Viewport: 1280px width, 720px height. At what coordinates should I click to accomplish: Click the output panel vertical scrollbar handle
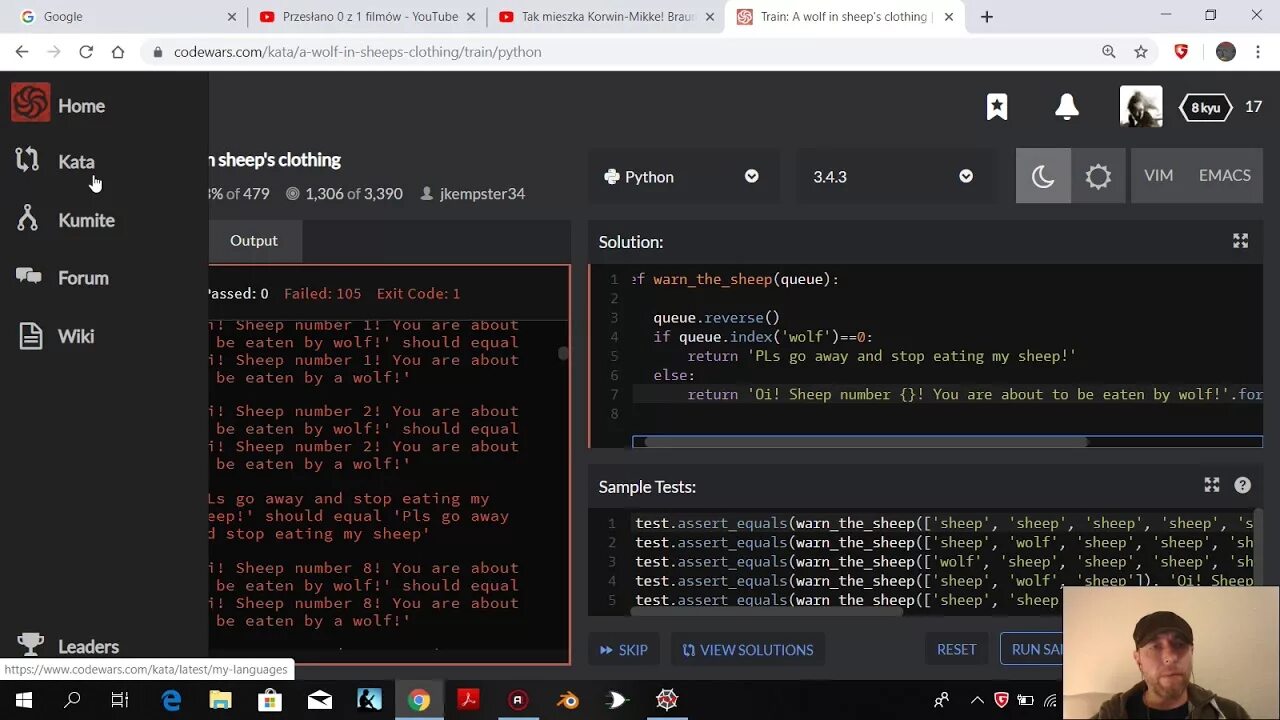(563, 353)
